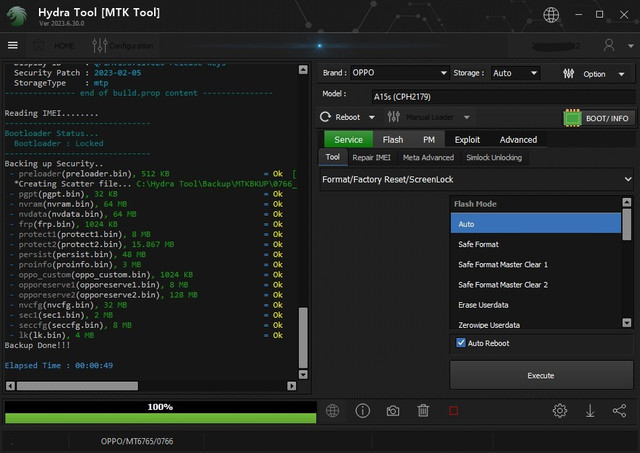Open the hamburger menu
Image resolution: width=640 pixels, height=453 pixels.
pos(13,45)
